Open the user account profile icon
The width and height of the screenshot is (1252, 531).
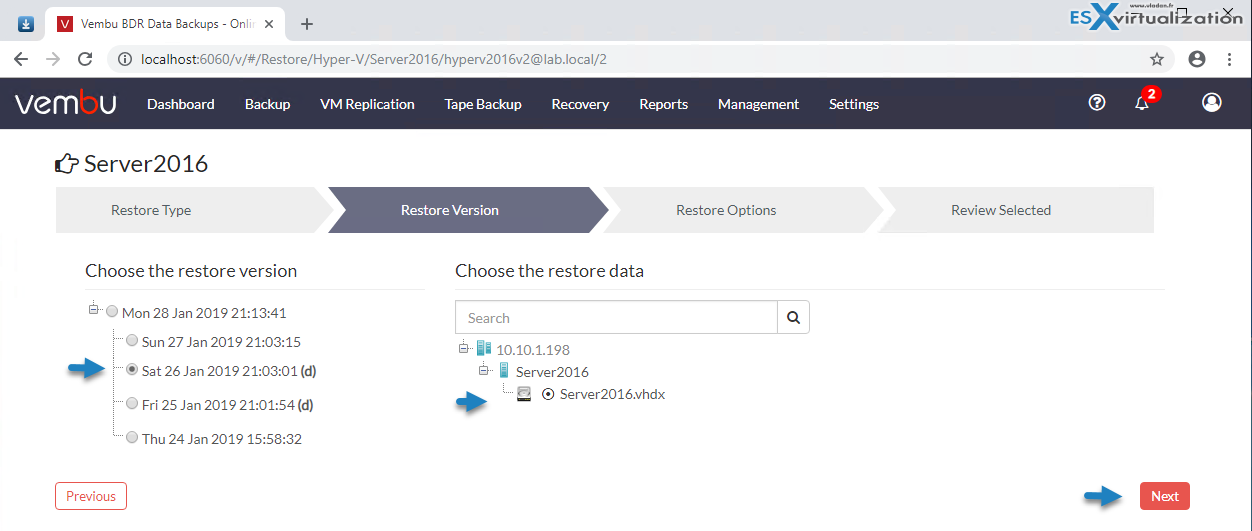(x=1212, y=102)
